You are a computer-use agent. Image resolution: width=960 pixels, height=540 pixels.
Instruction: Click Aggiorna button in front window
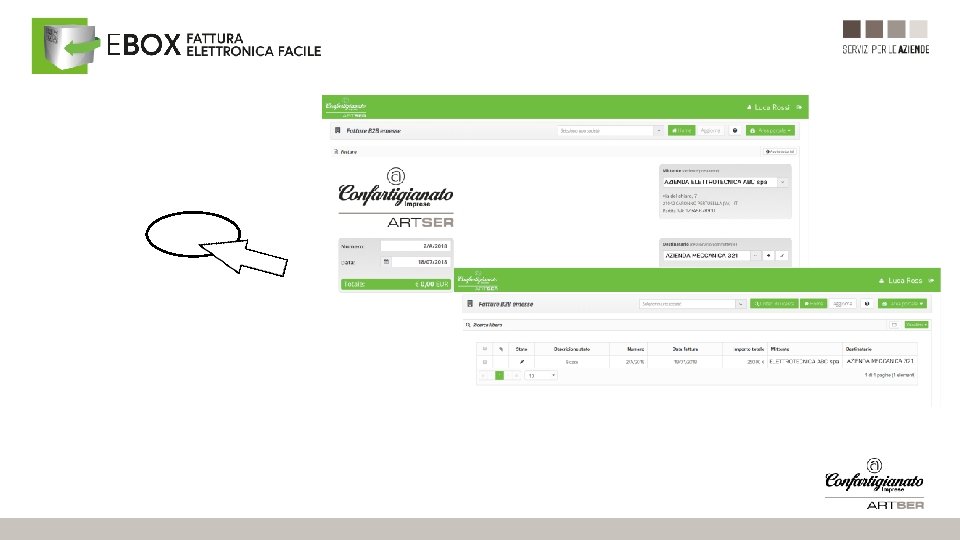(x=842, y=304)
